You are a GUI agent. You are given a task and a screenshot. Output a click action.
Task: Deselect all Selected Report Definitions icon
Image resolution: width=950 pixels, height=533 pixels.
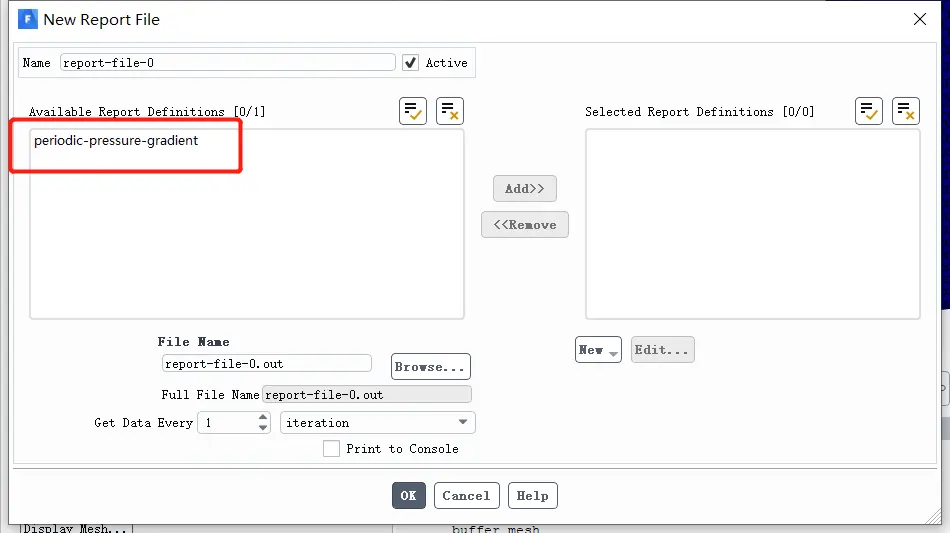point(906,111)
